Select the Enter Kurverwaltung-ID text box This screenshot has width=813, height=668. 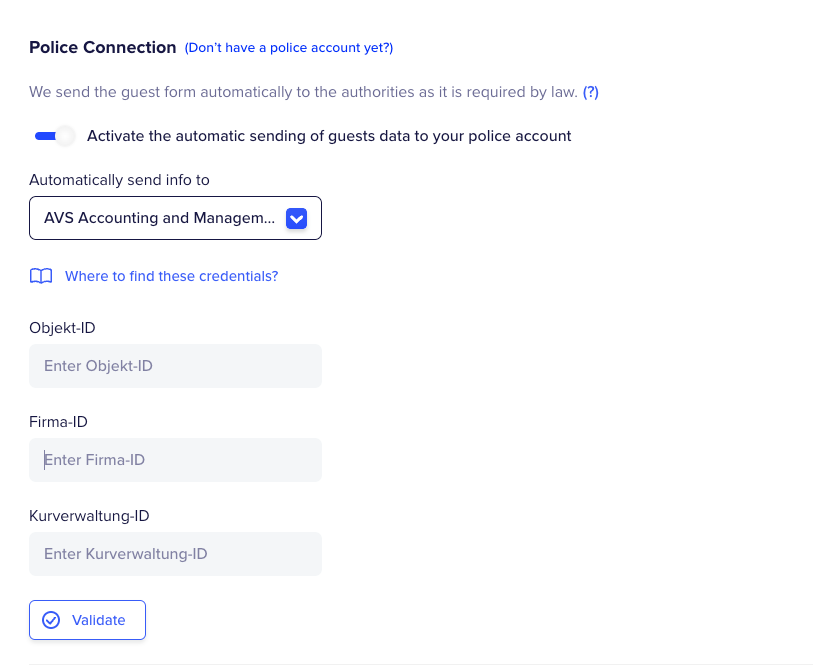175,554
